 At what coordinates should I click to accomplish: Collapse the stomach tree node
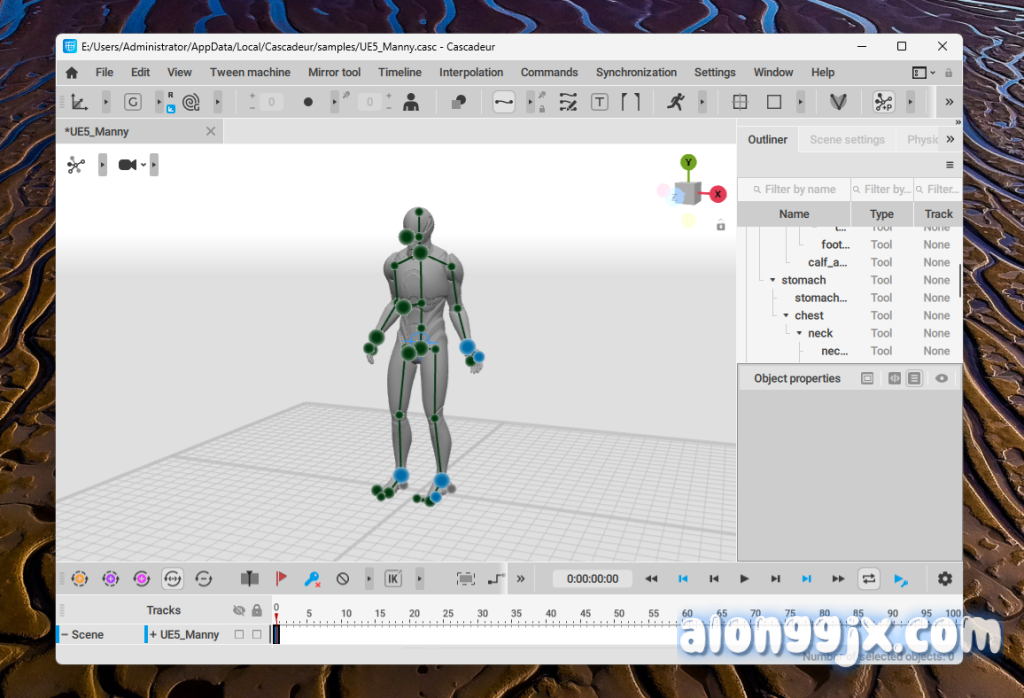773,281
